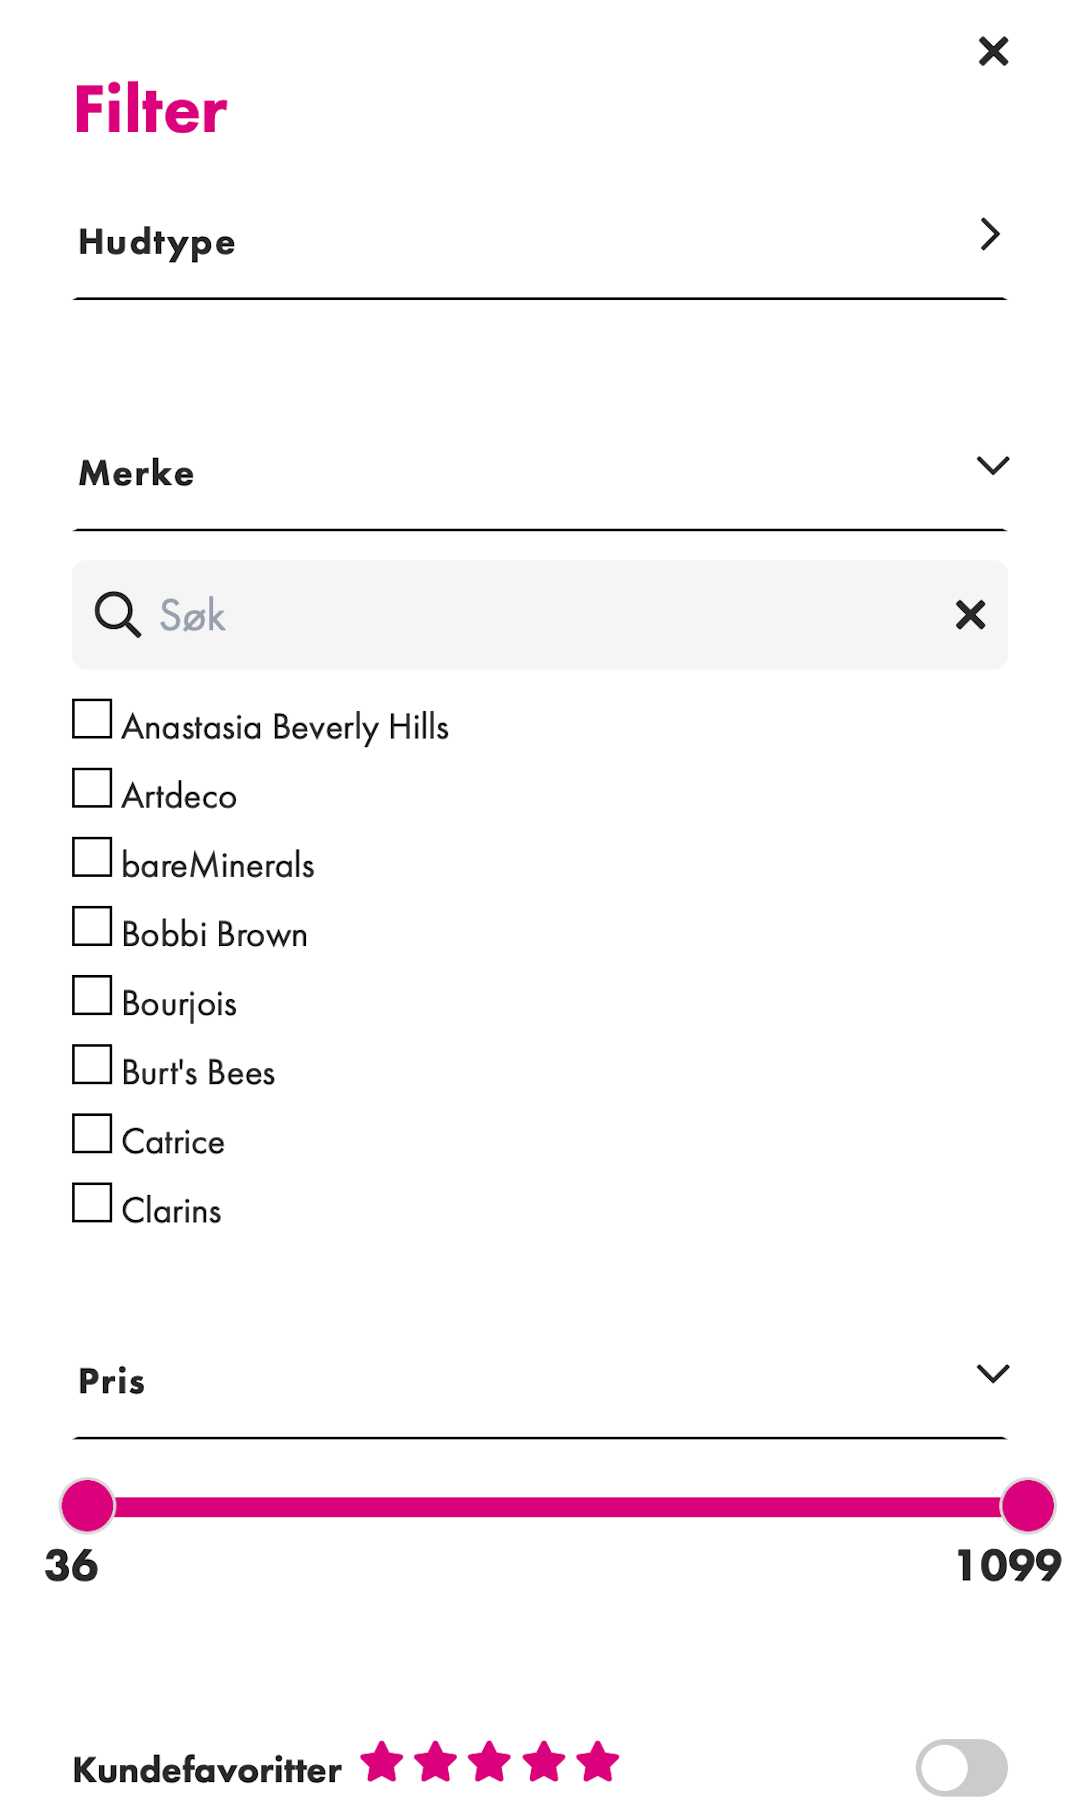
Task: Click the left price slider handle at 36
Action: (x=88, y=1503)
